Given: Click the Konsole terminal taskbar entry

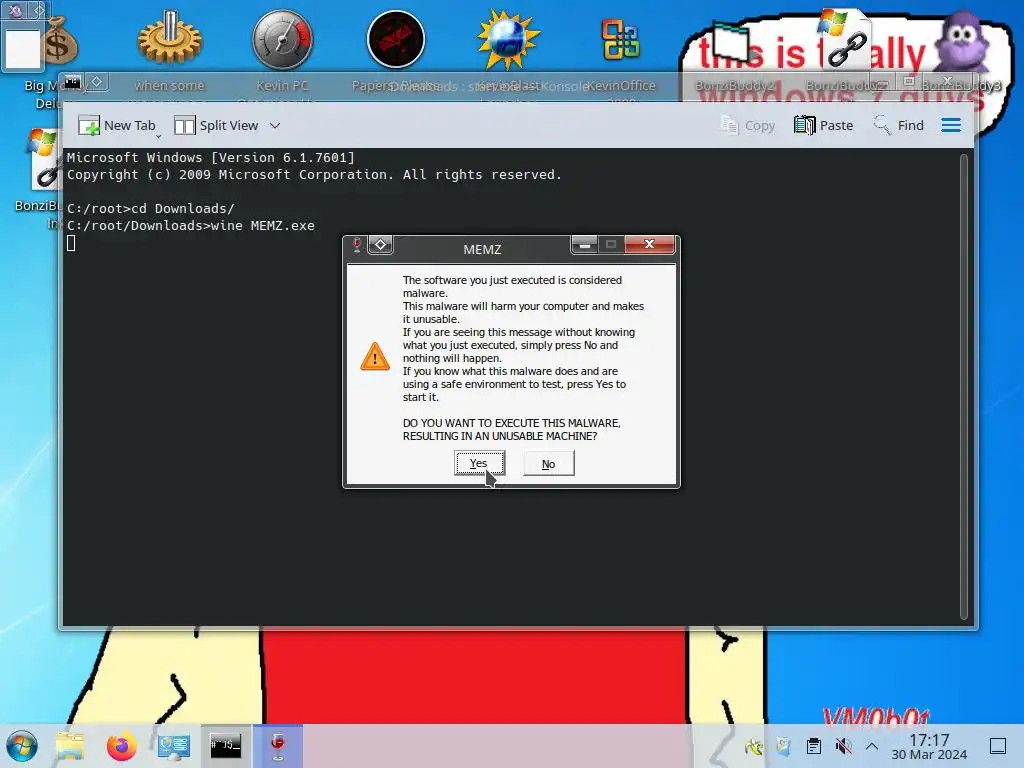Looking at the screenshot, I should pyautogui.click(x=225, y=746).
